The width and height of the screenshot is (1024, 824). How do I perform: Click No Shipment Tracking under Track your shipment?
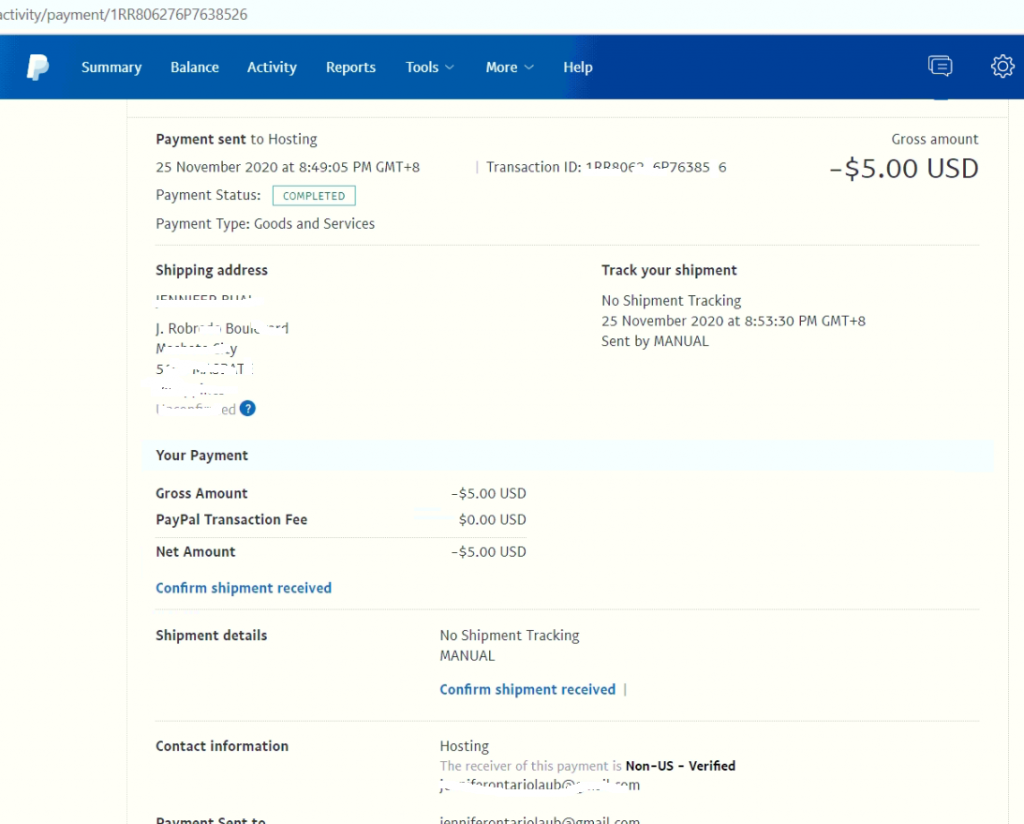pos(671,300)
